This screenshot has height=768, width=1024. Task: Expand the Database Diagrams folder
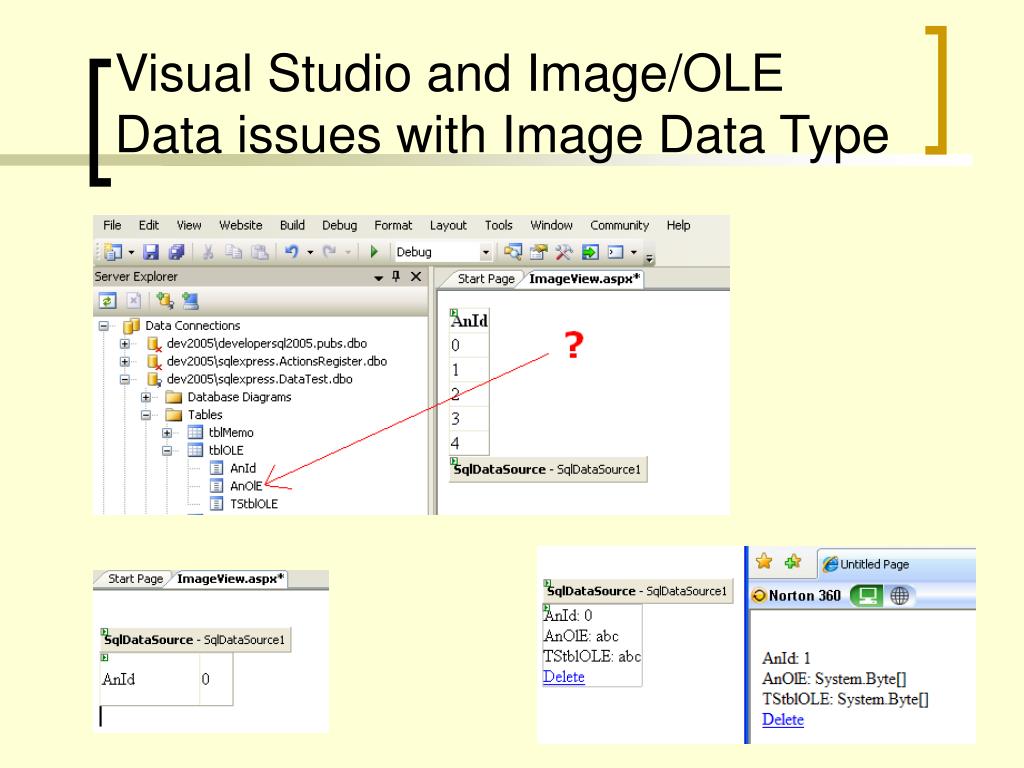146,397
